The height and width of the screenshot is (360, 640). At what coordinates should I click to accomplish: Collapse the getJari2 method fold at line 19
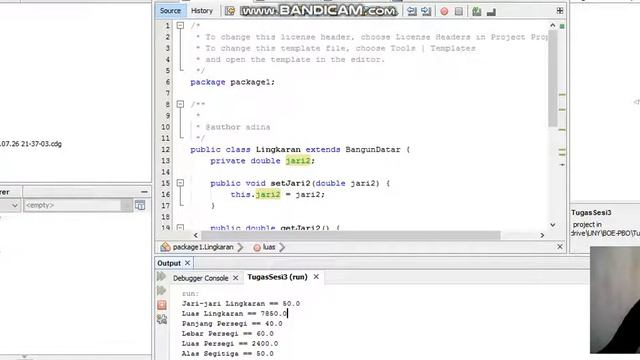180,227
